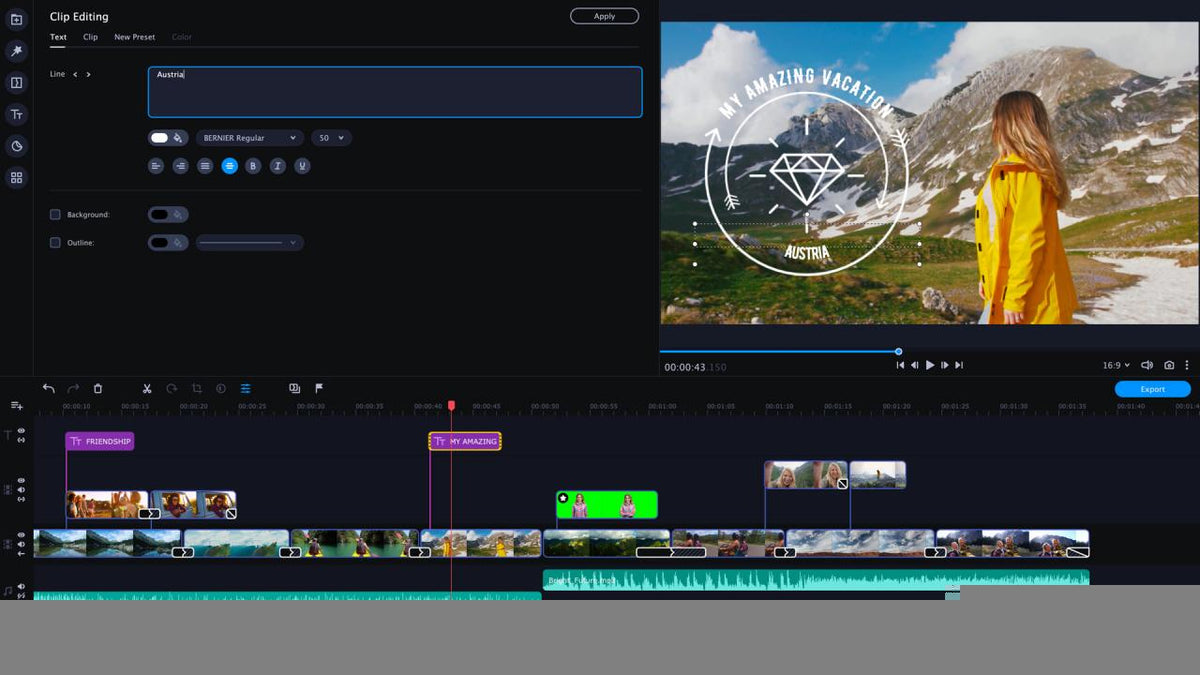Screen dimensions: 1200x675
Task: Open the overlay tool icon in toolbar
Action: (x=294, y=388)
